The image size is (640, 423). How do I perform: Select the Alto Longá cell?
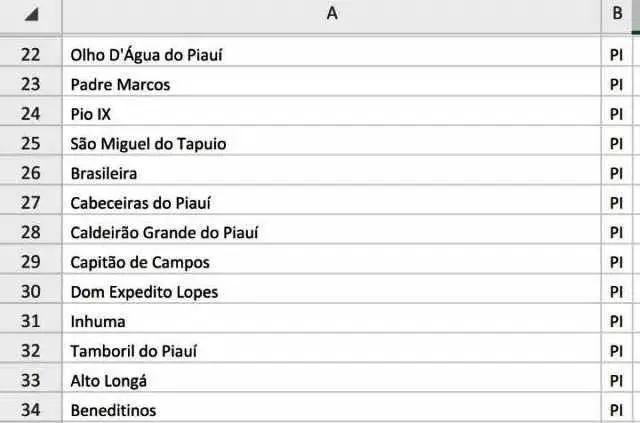click(x=331, y=380)
